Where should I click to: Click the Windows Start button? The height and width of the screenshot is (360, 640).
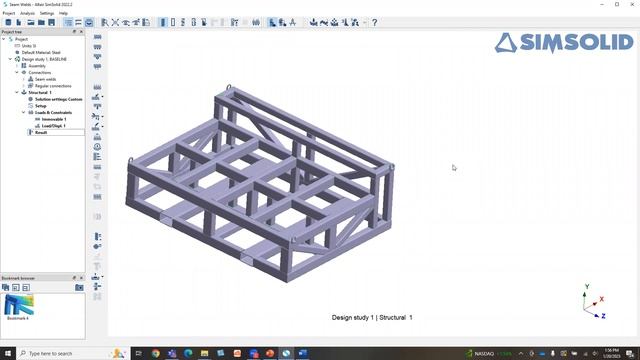(x=8, y=353)
